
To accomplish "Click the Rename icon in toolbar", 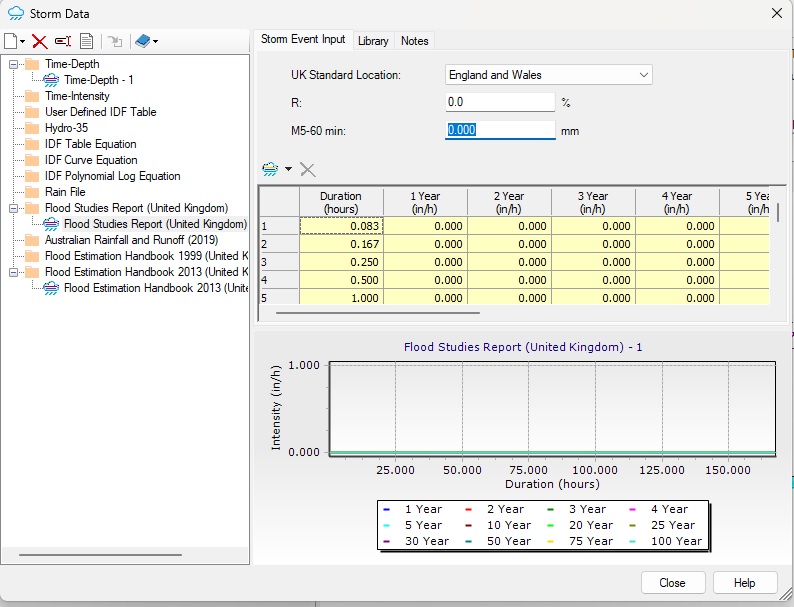I will [63, 41].
